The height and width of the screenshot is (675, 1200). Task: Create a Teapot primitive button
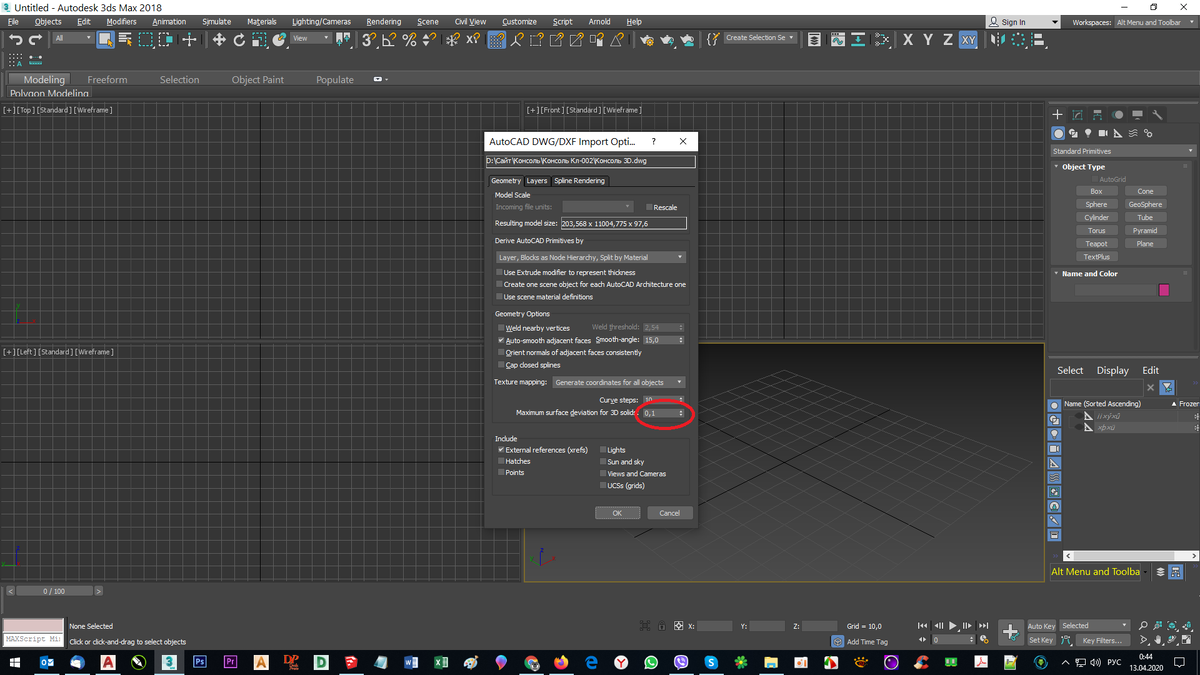(x=1096, y=243)
